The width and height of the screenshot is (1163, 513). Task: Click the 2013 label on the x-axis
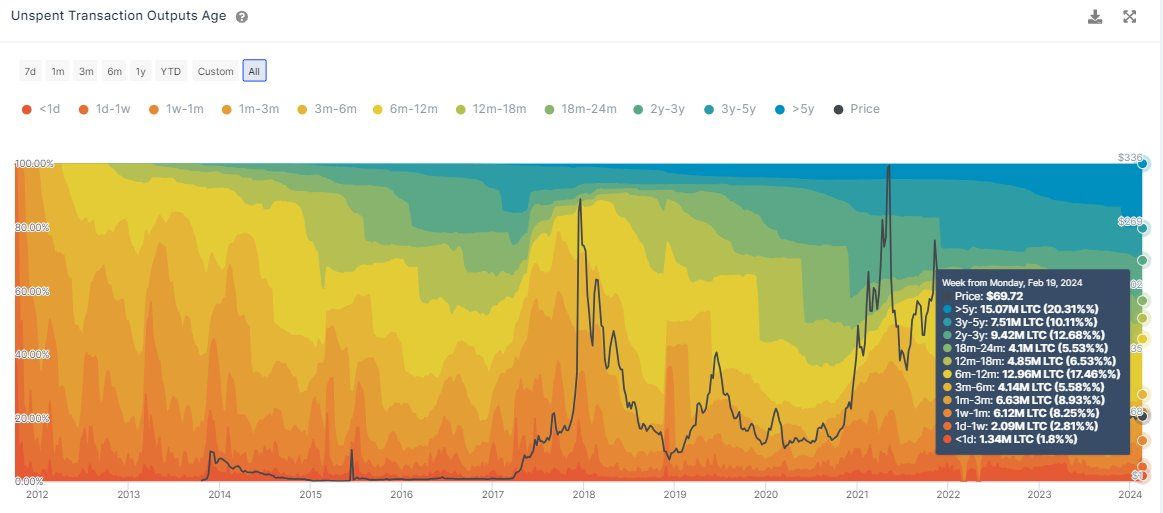(x=128, y=494)
